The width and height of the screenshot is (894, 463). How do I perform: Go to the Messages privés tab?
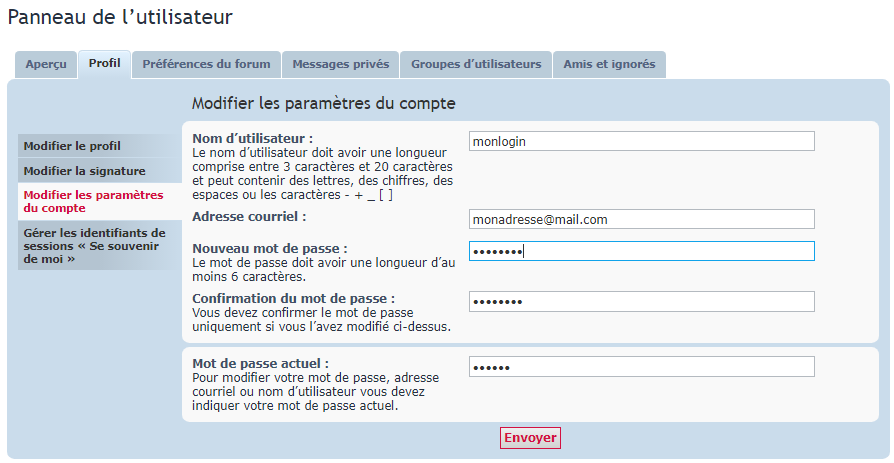point(340,64)
